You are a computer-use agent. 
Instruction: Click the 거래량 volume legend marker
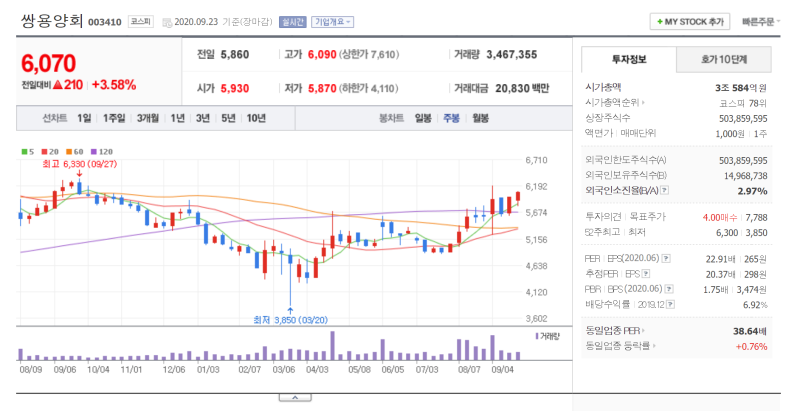coord(537,336)
